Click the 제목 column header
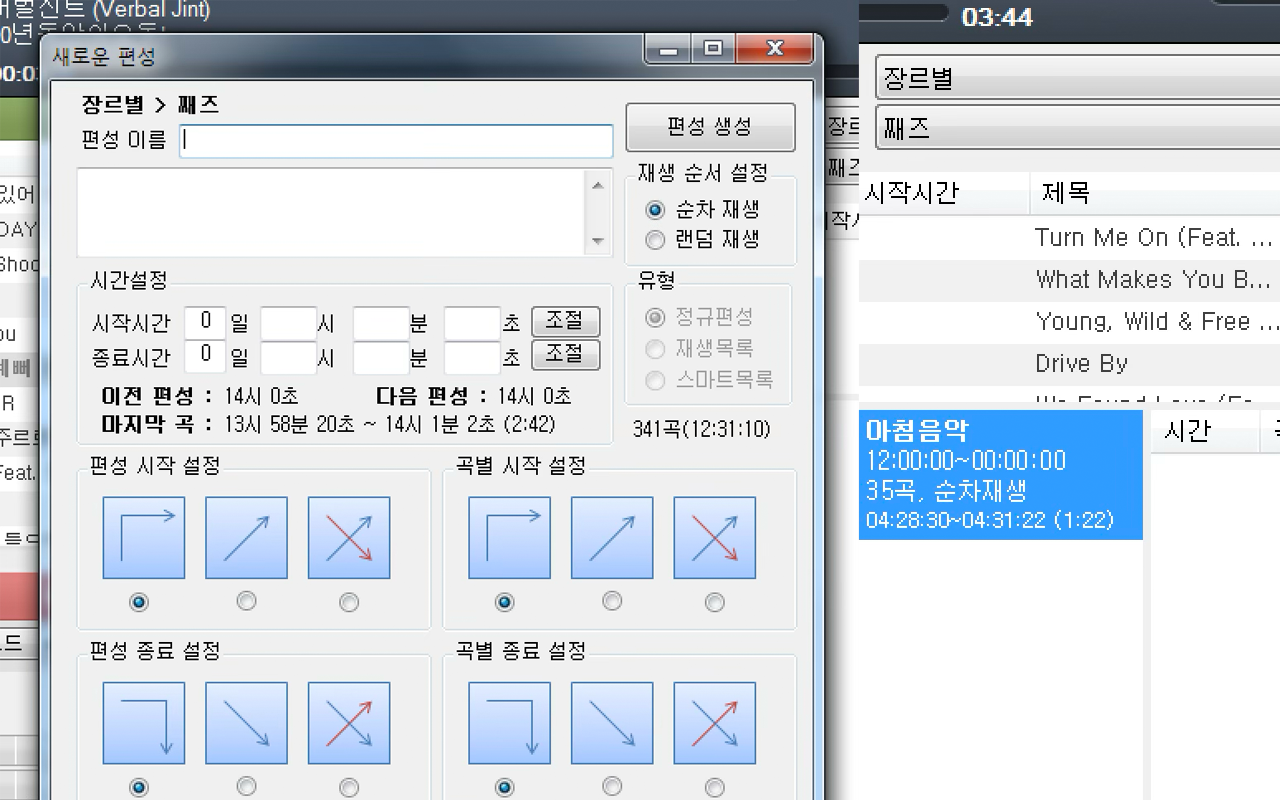The width and height of the screenshot is (1280, 800). pyautogui.click(x=1065, y=192)
